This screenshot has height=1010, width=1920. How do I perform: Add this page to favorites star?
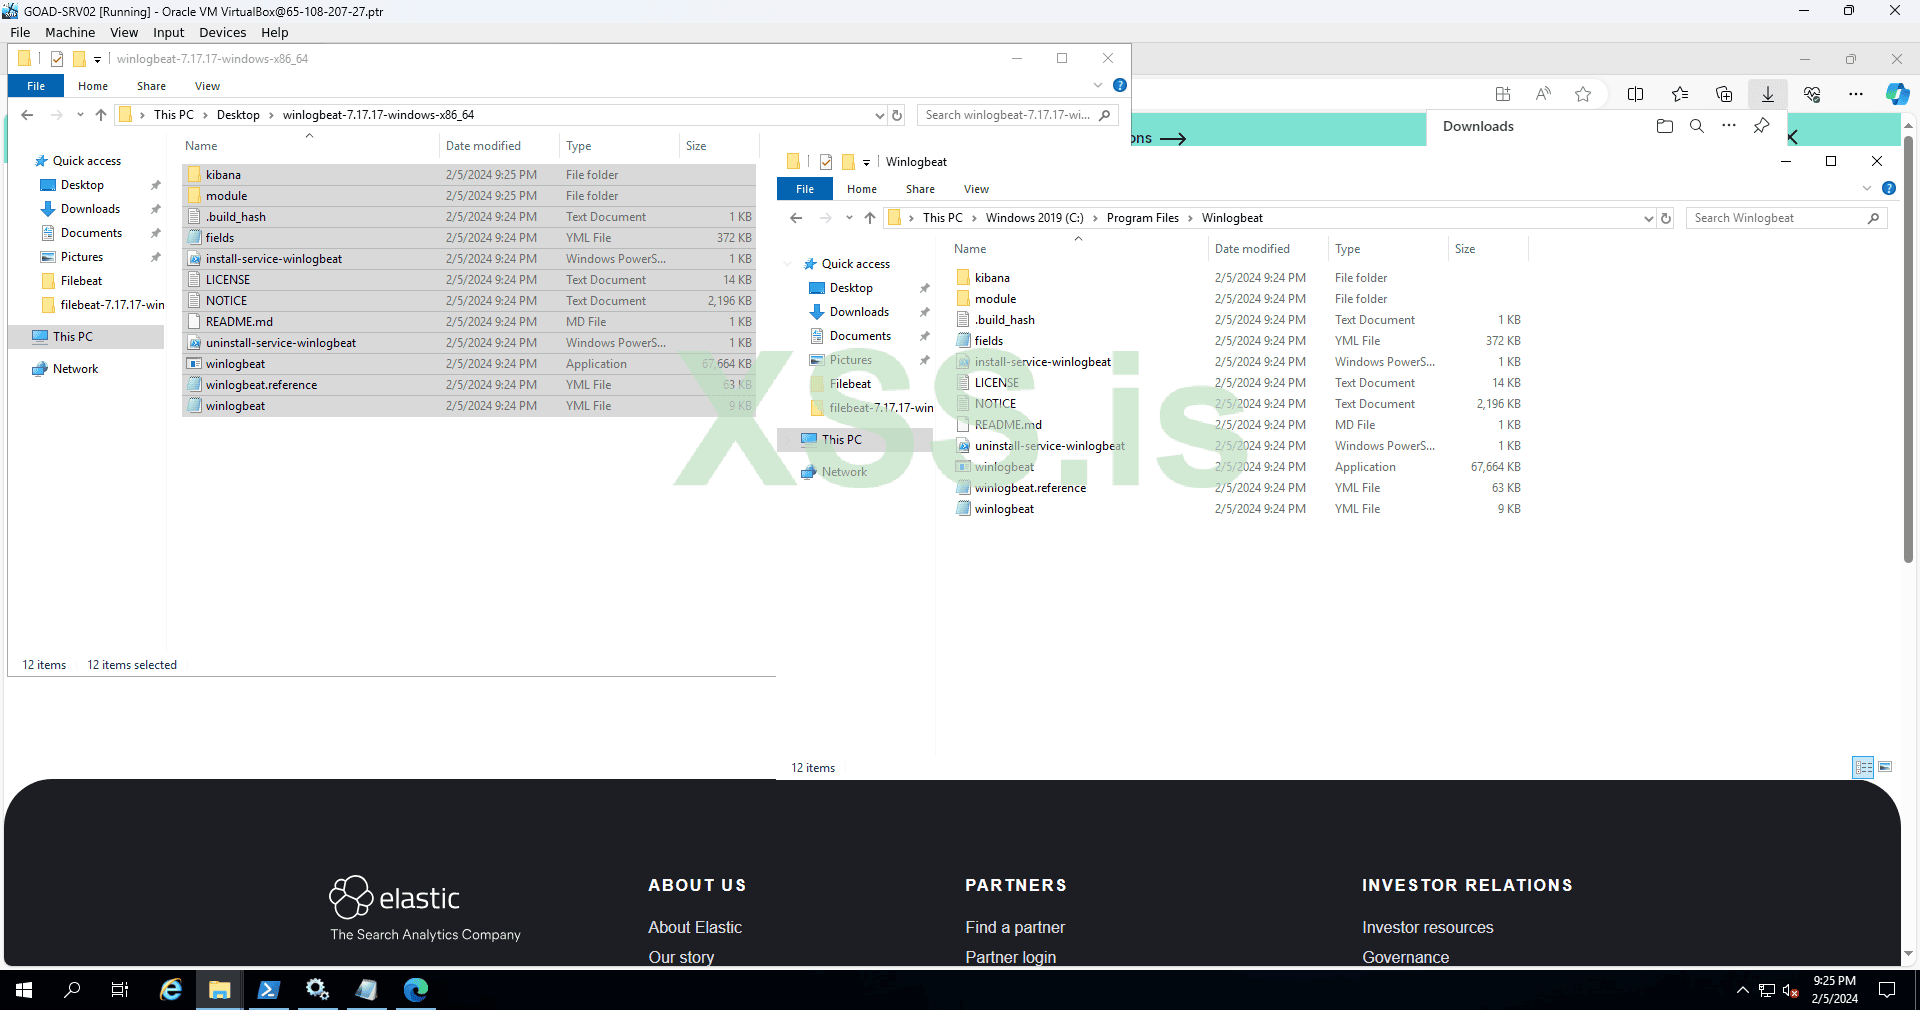point(1583,94)
